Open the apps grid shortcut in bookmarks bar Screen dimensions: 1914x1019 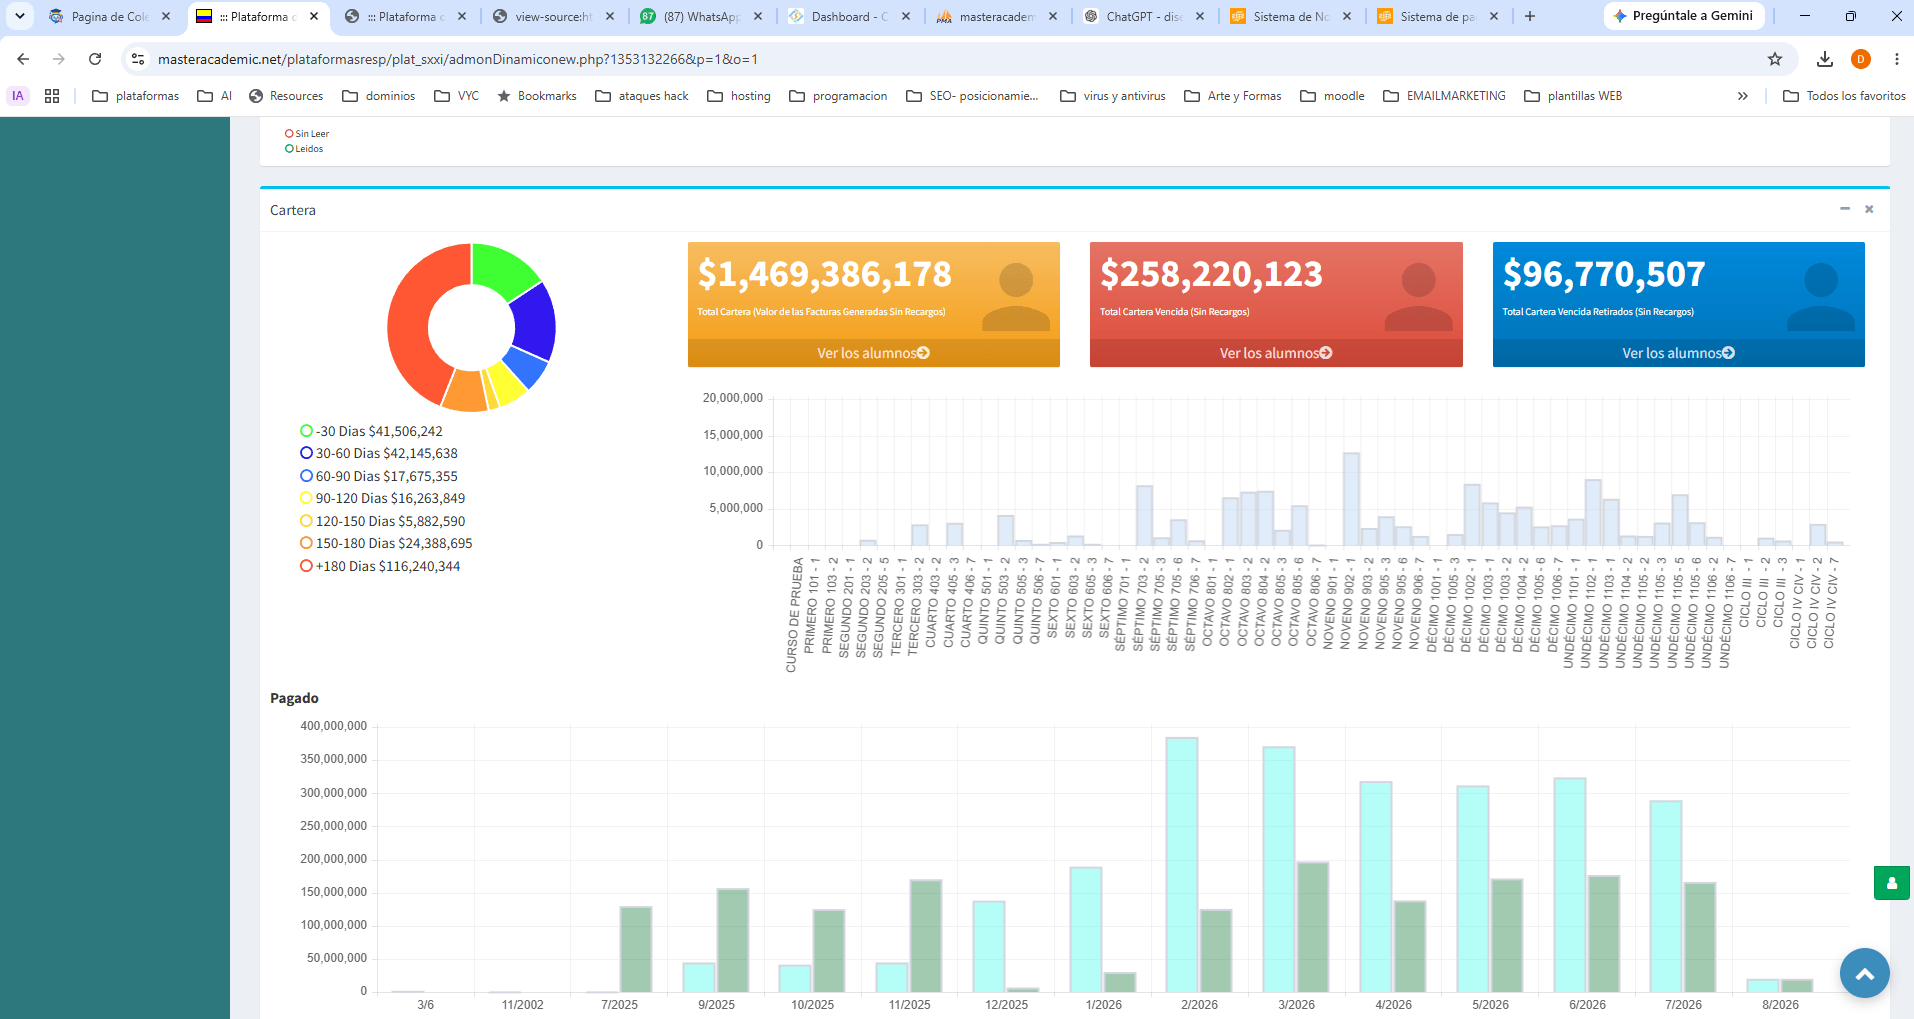(x=52, y=96)
